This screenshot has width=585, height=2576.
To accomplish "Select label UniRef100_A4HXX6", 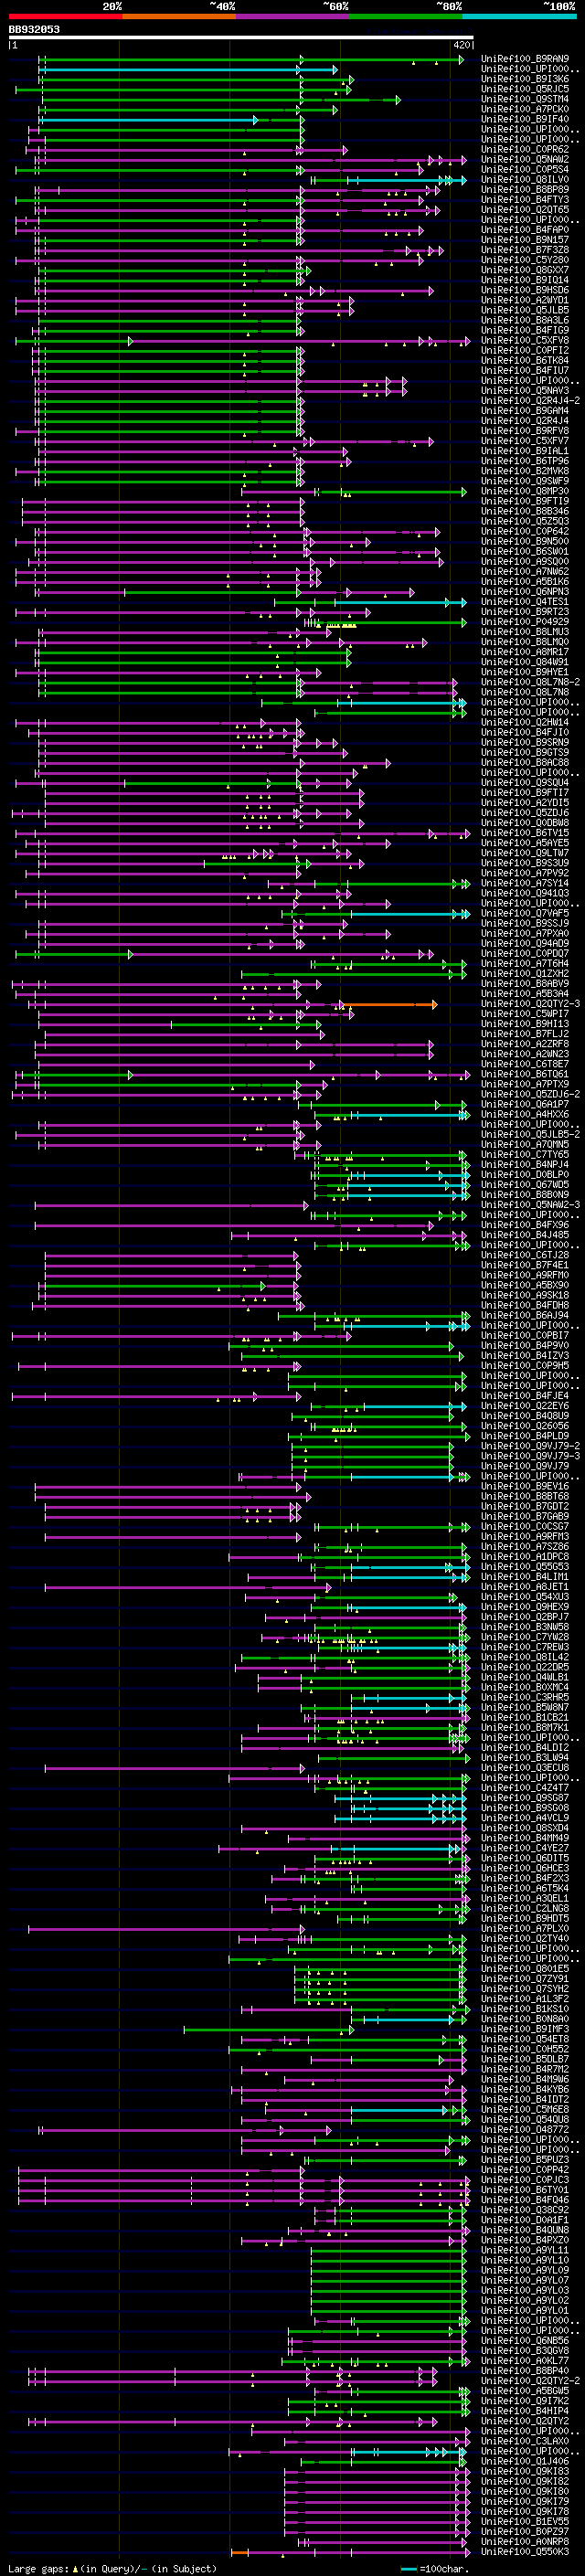I will click(524, 1115).
